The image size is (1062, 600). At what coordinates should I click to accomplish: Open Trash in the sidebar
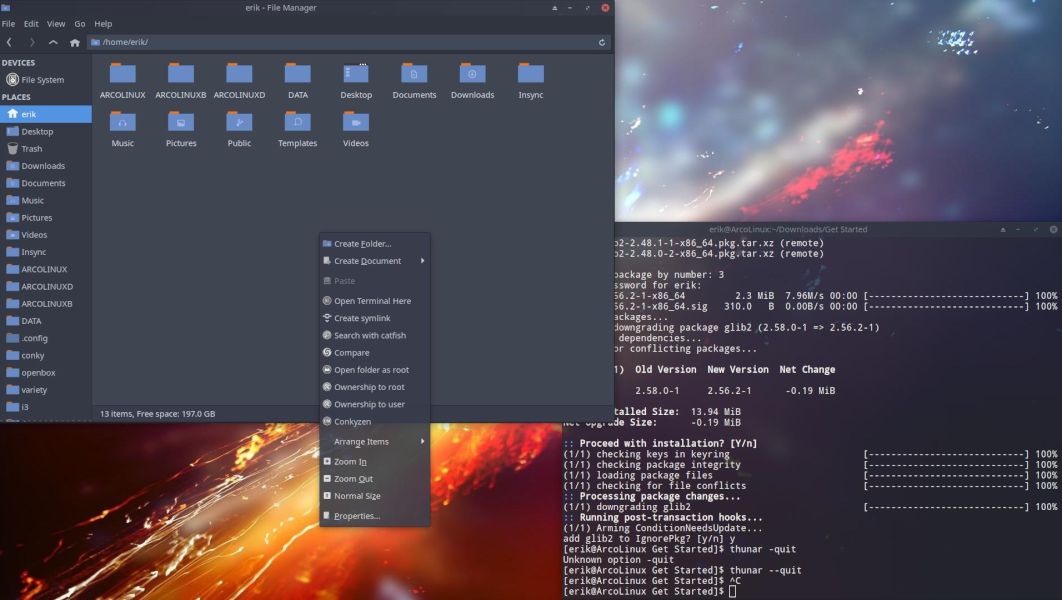(32, 149)
